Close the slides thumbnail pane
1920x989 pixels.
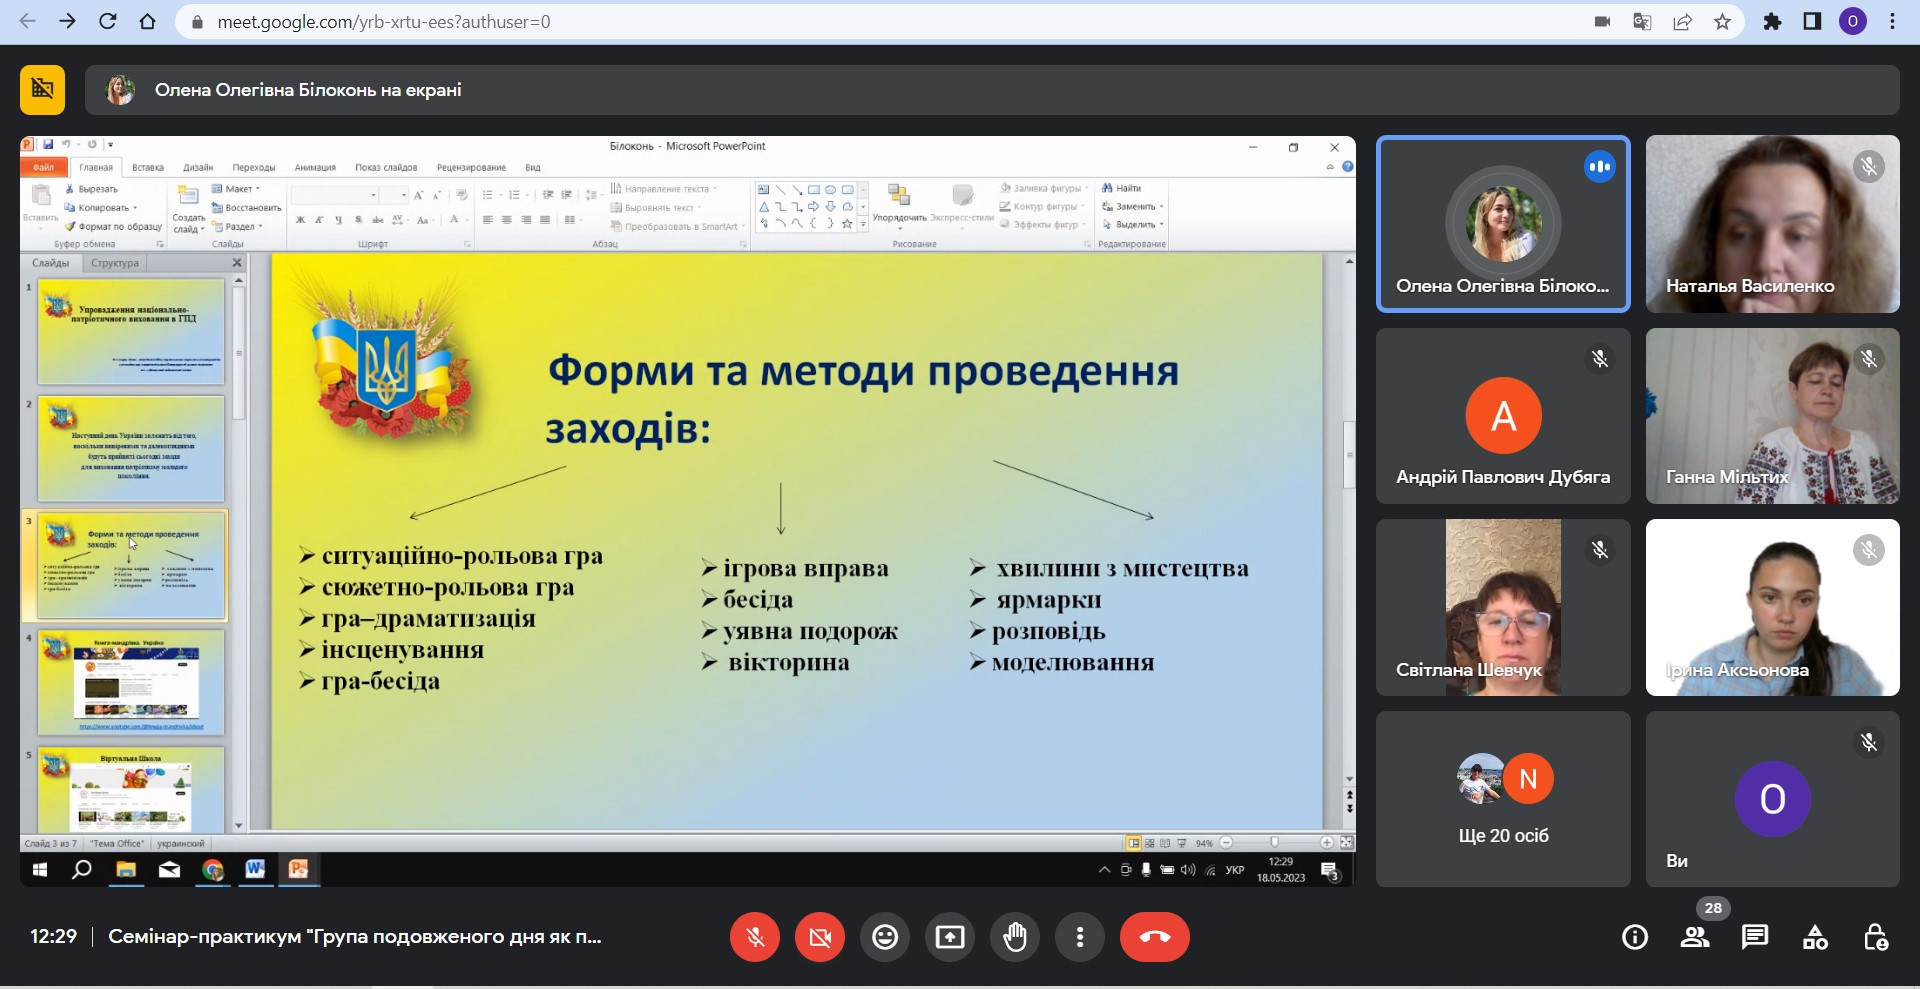tap(237, 263)
